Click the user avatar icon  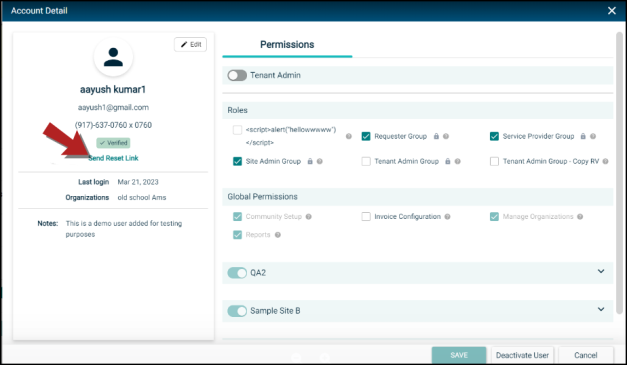tap(113, 57)
